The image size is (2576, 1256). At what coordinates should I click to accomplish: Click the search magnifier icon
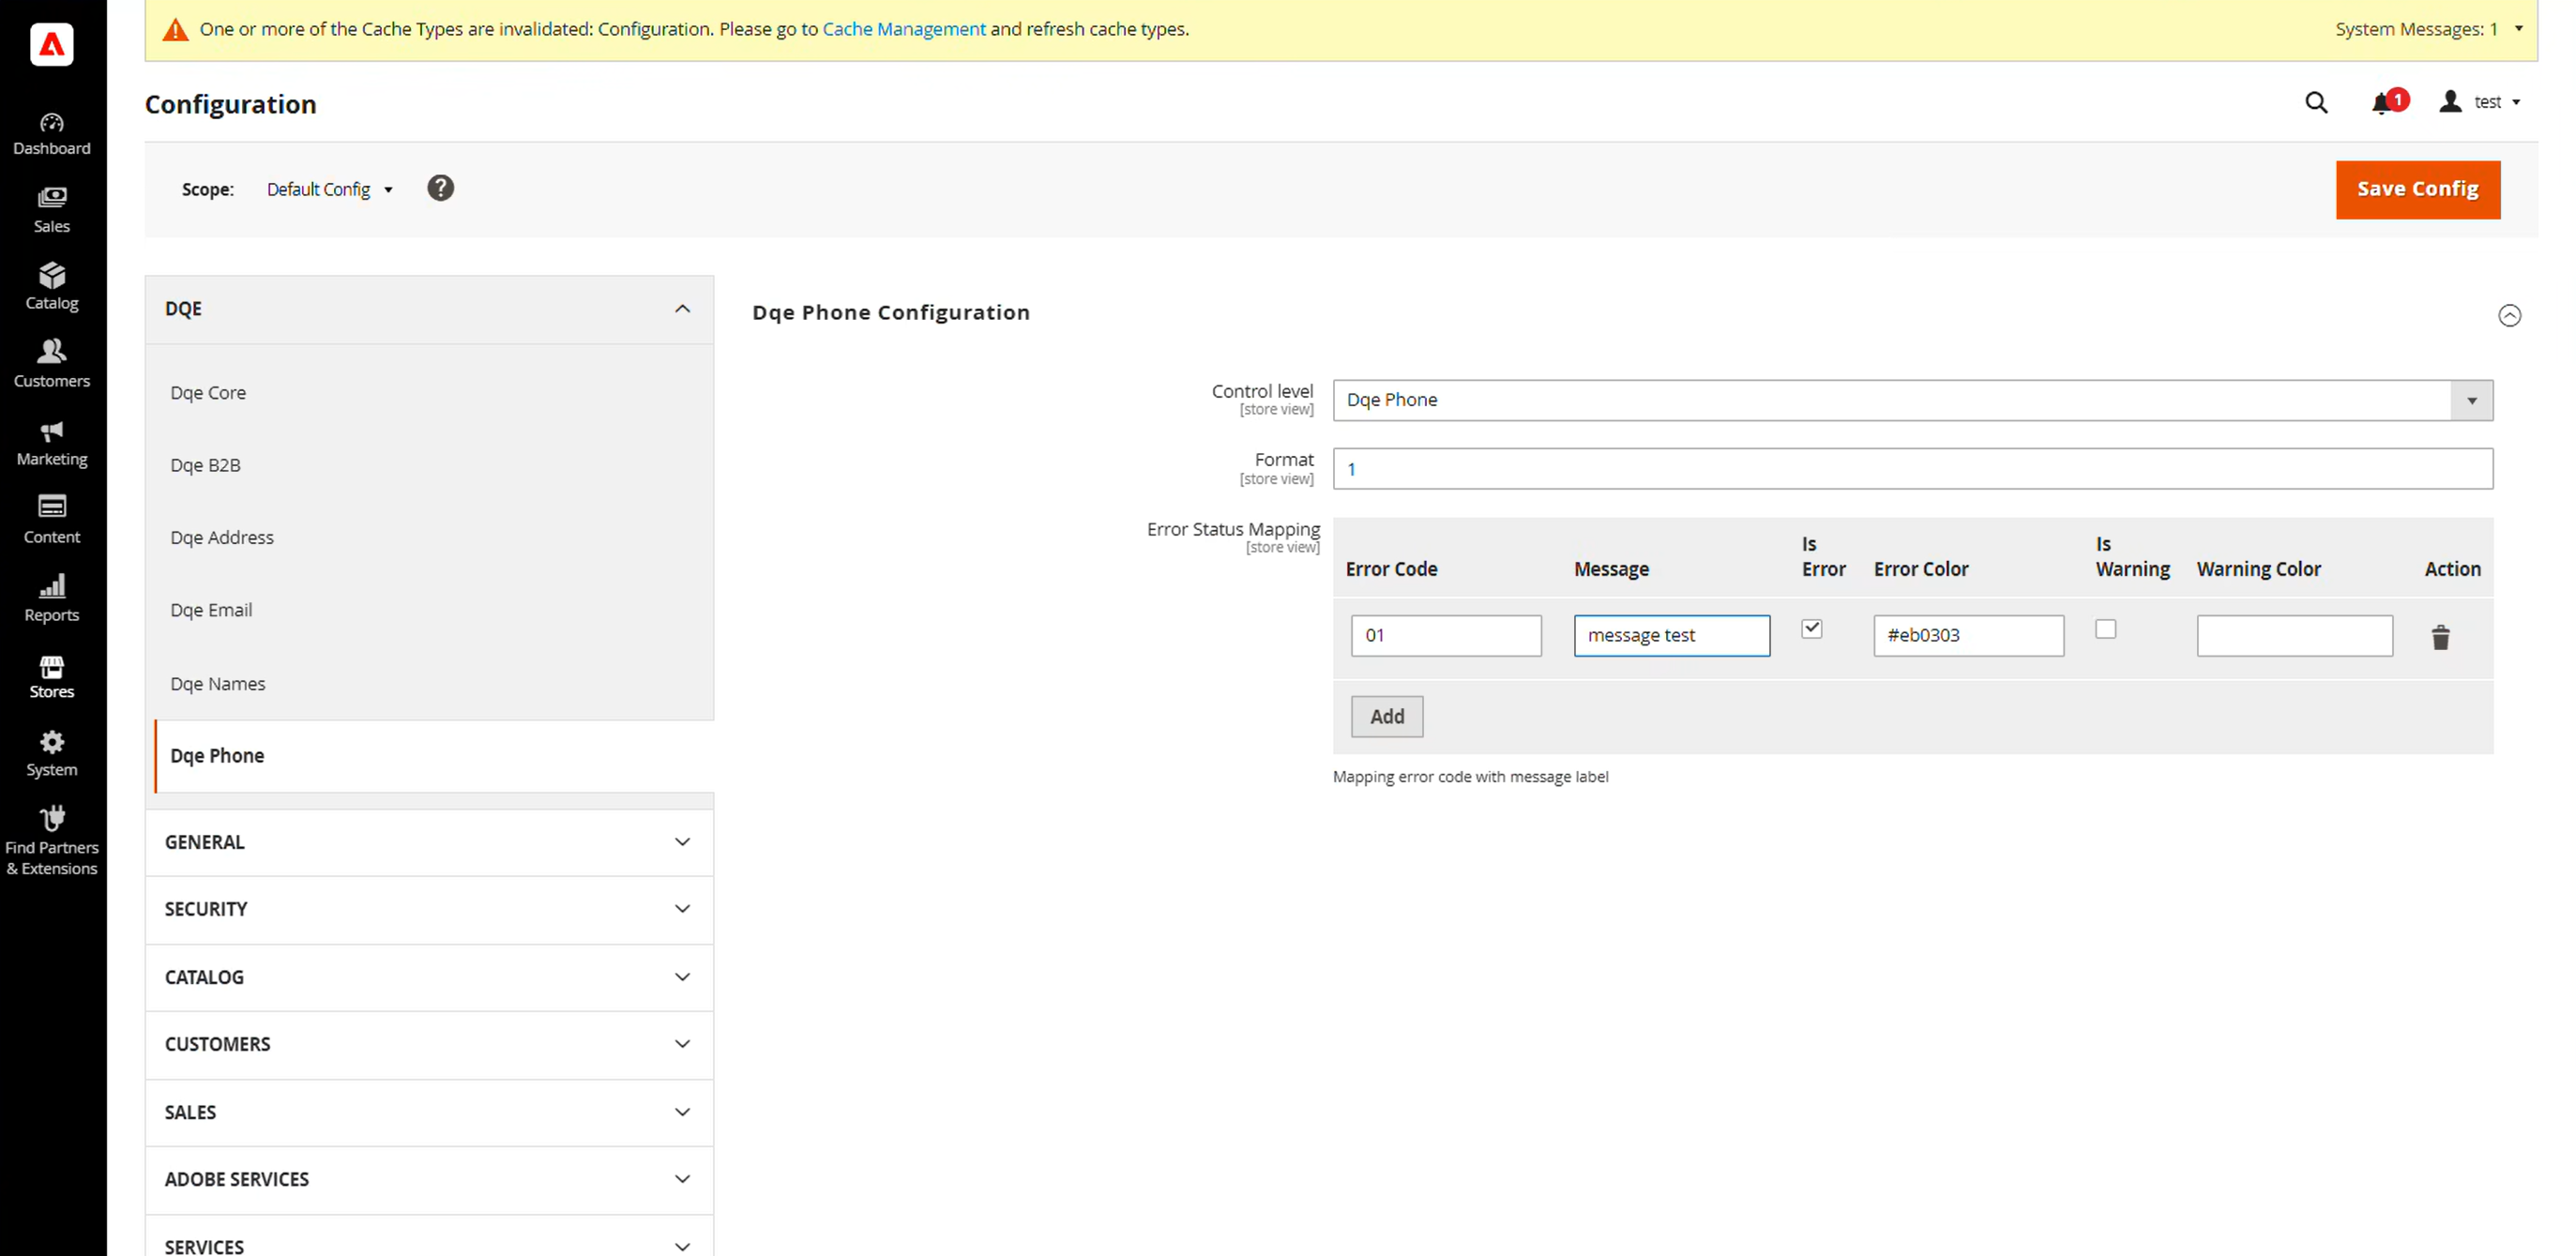pos(2316,103)
